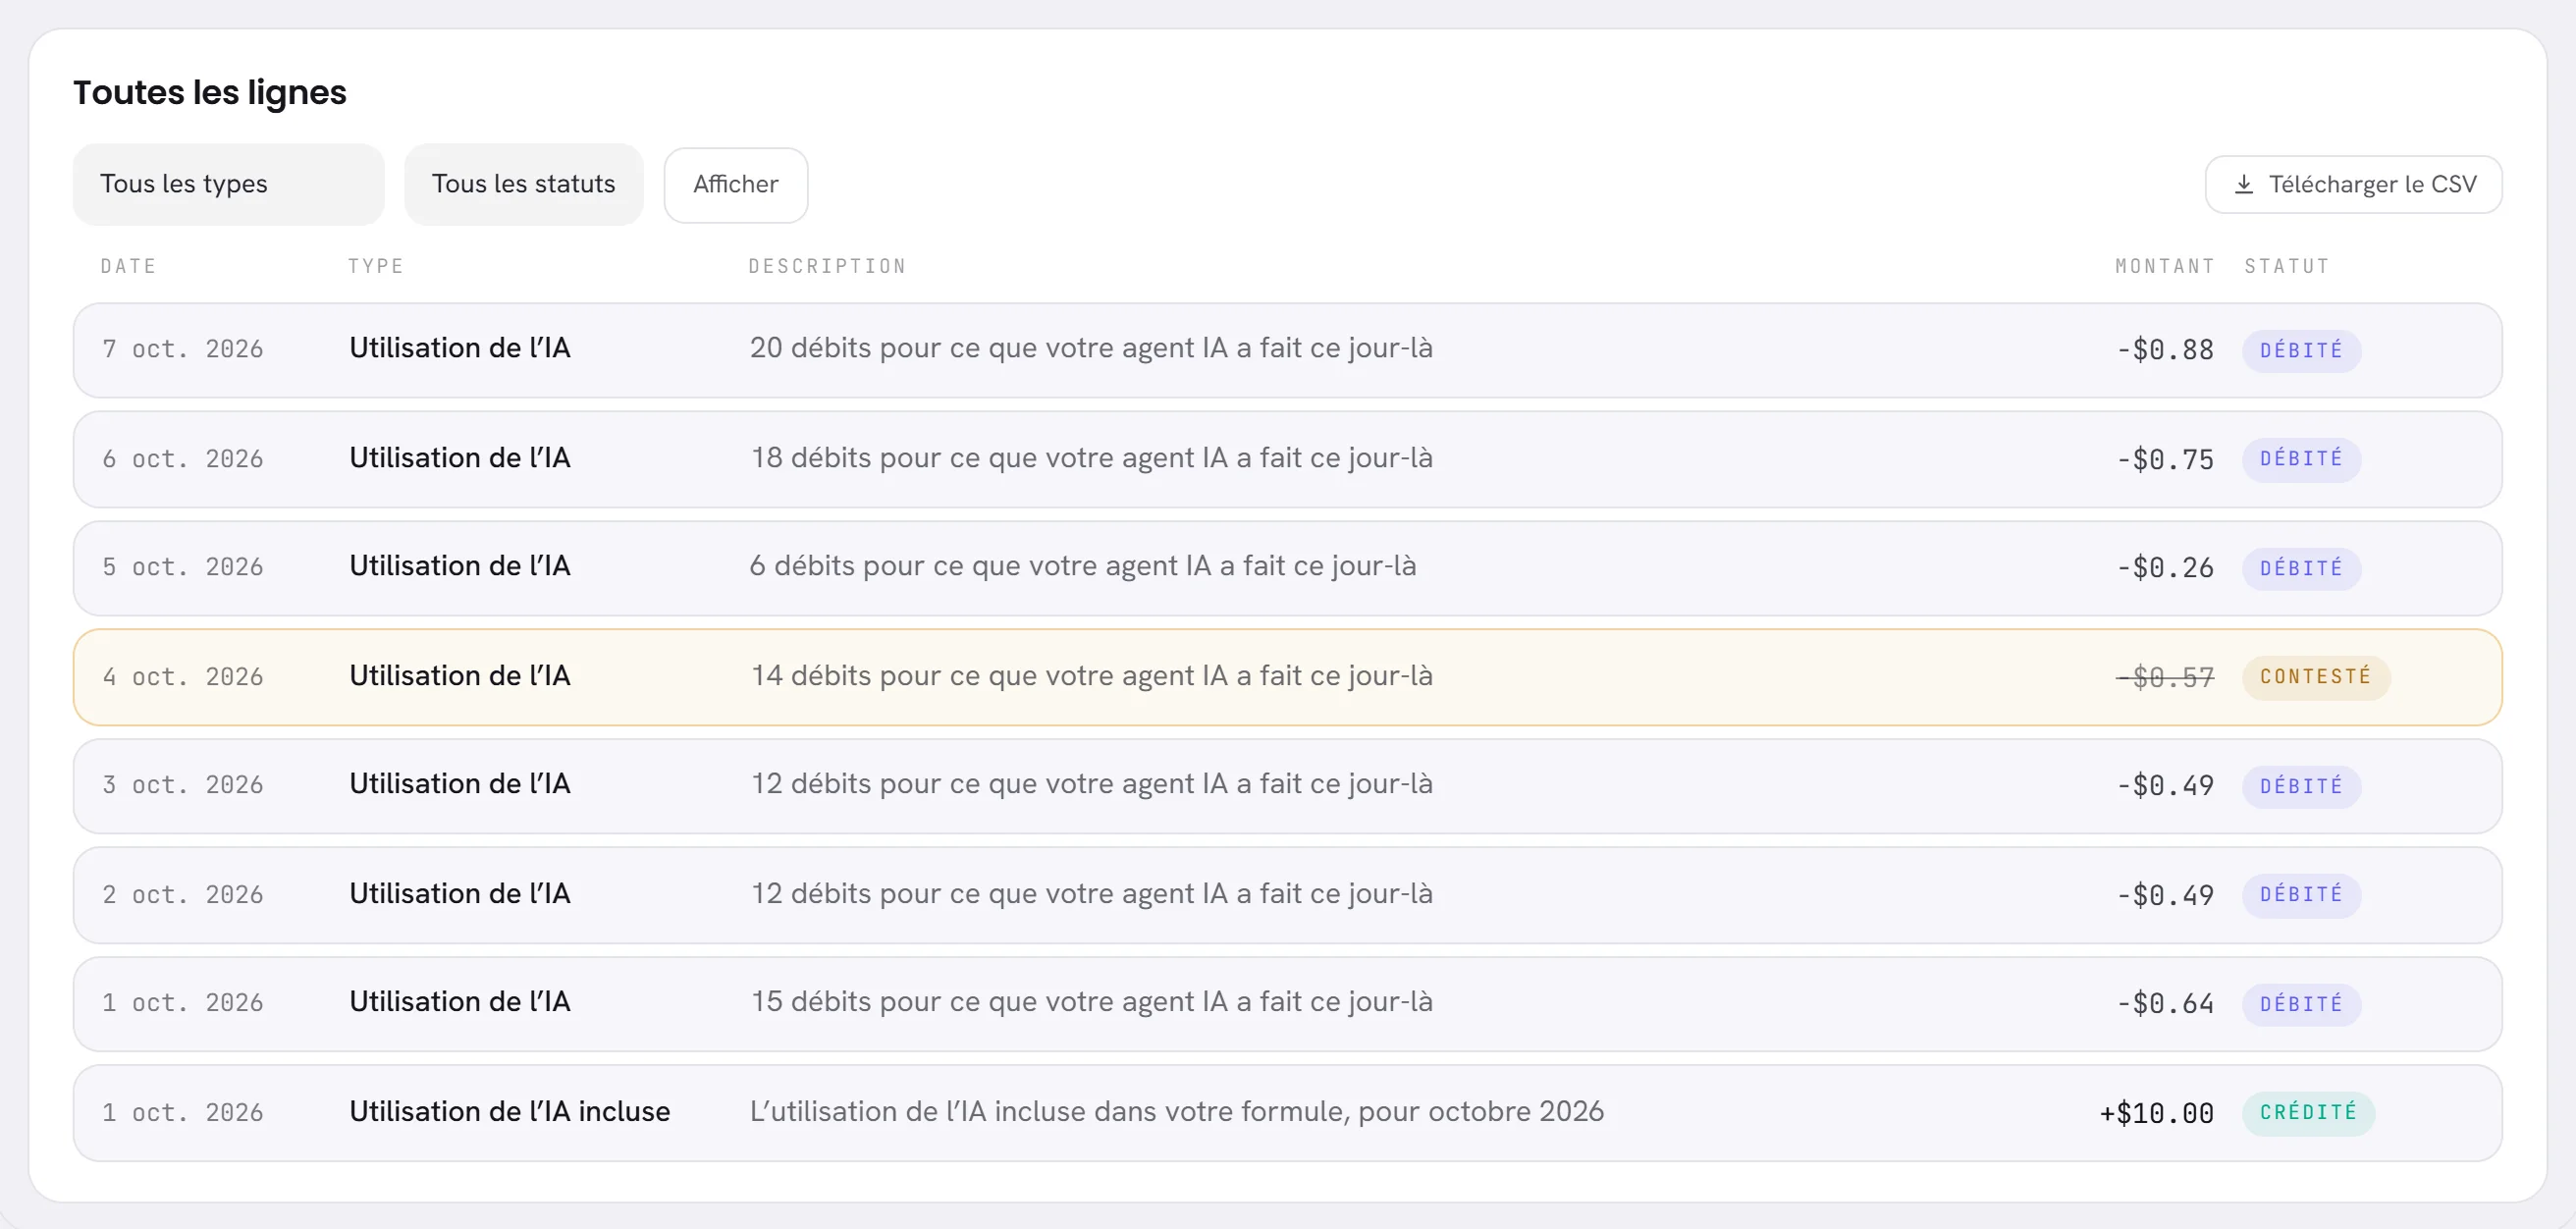Click the DÉBITÉ badge on 3 oct. row
Image resolution: width=2576 pixels, height=1229 pixels.
[x=2301, y=786]
